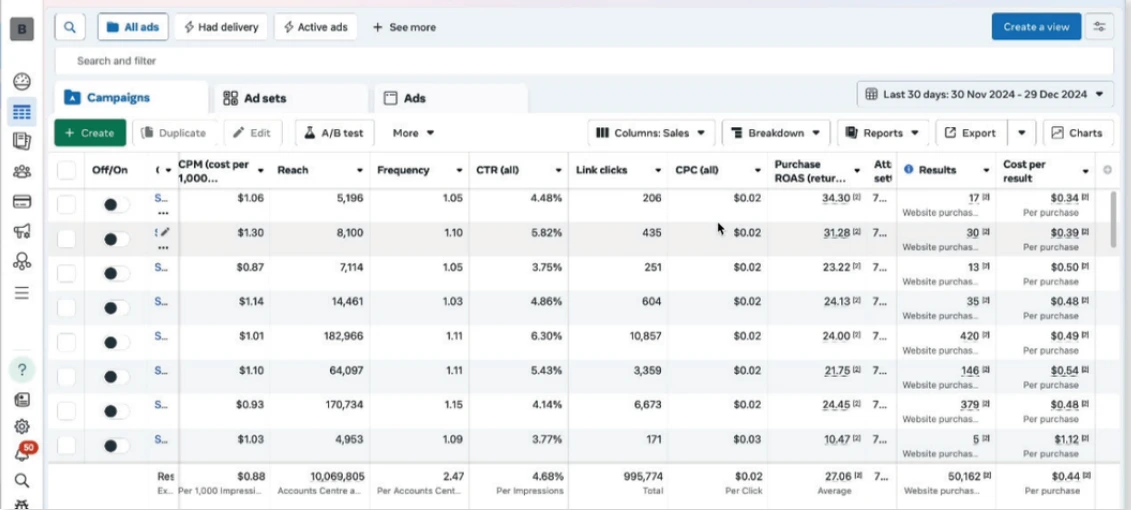Open the billing card sidebar icon

(x=22, y=201)
